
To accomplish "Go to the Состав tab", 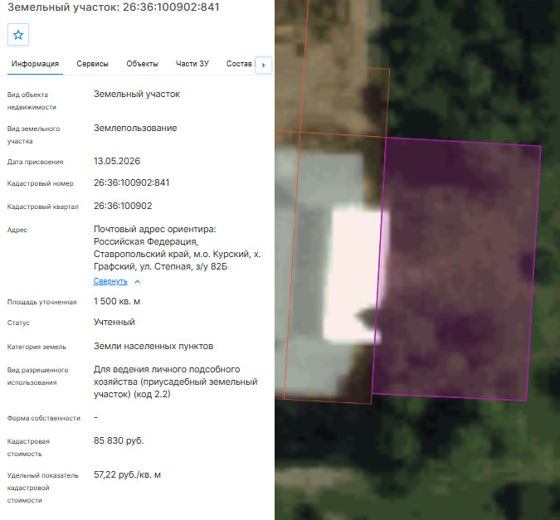I will click(x=239, y=64).
